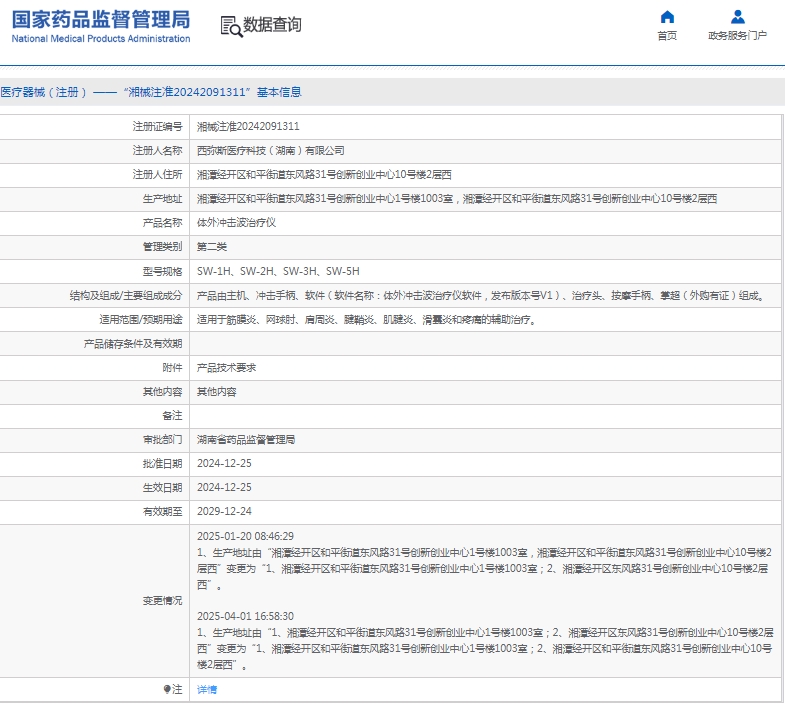Click the 数据查询 heading text
Screen dimensions: 785x704
272,25
